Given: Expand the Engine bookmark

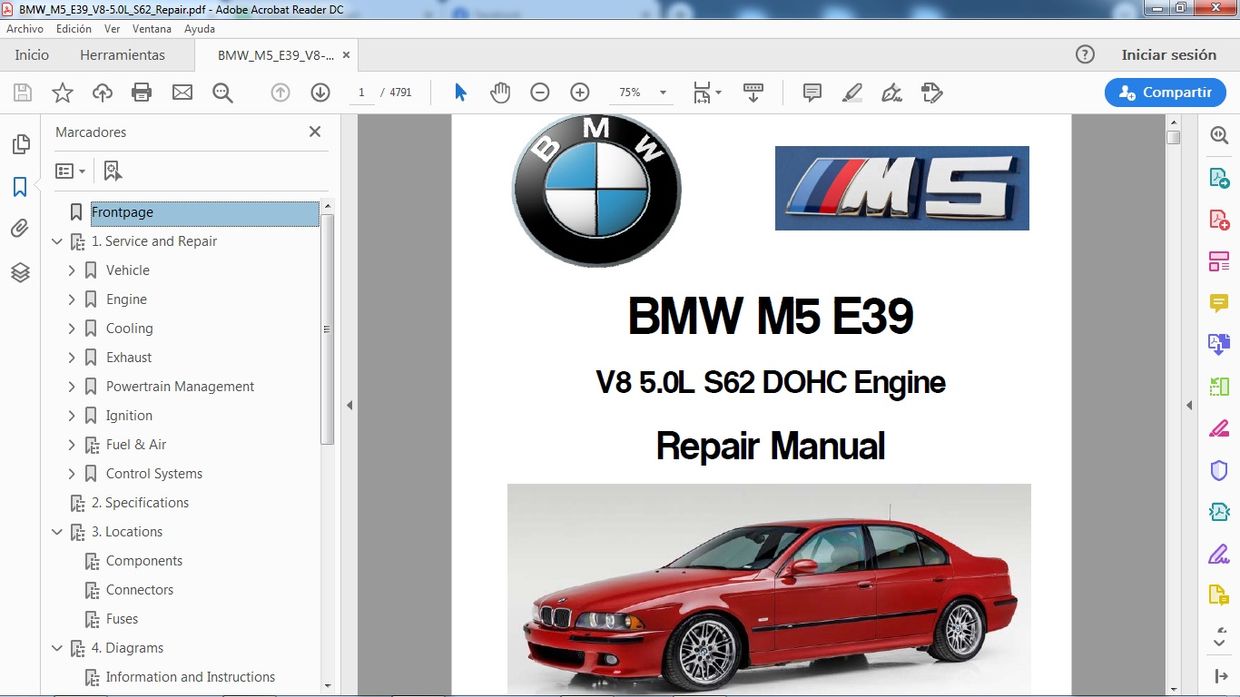Looking at the screenshot, I should 71,299.
